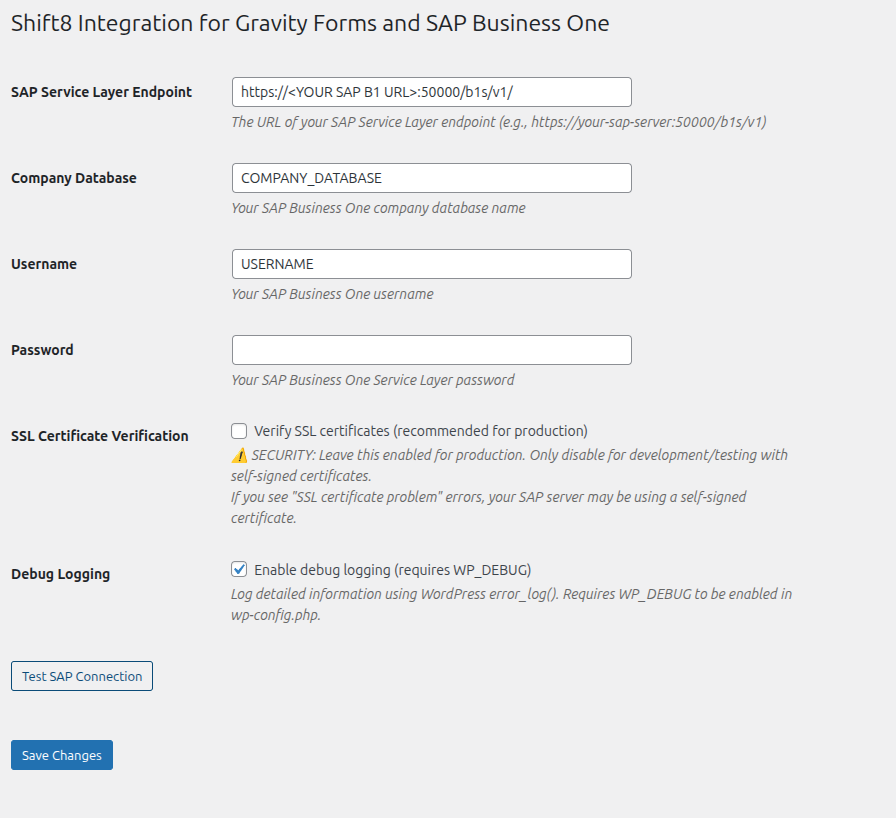Click the SSL Certificate Verification label
This screenshot has height=818, width=896.
click(99, 436)
